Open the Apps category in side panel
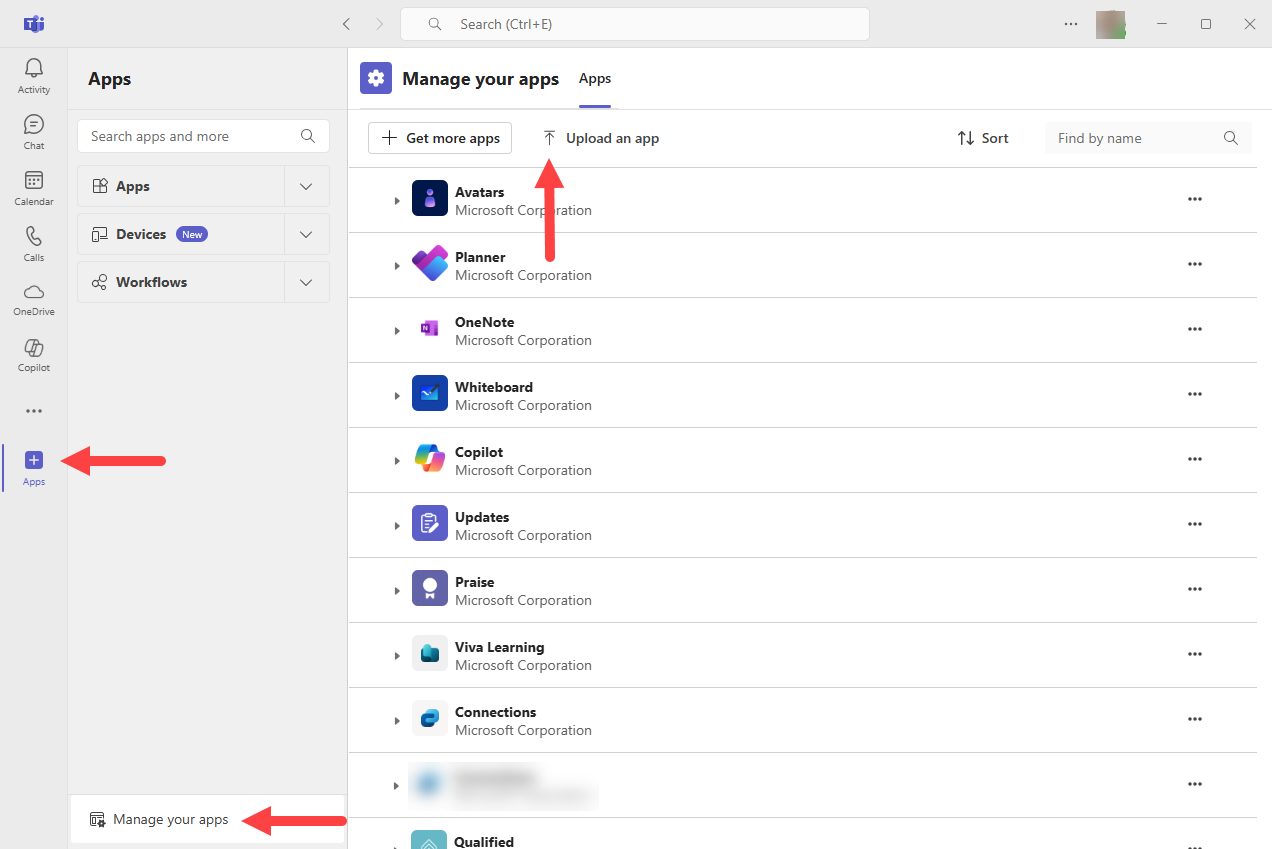Screen dimensions: 1272x849 [181, 186]
